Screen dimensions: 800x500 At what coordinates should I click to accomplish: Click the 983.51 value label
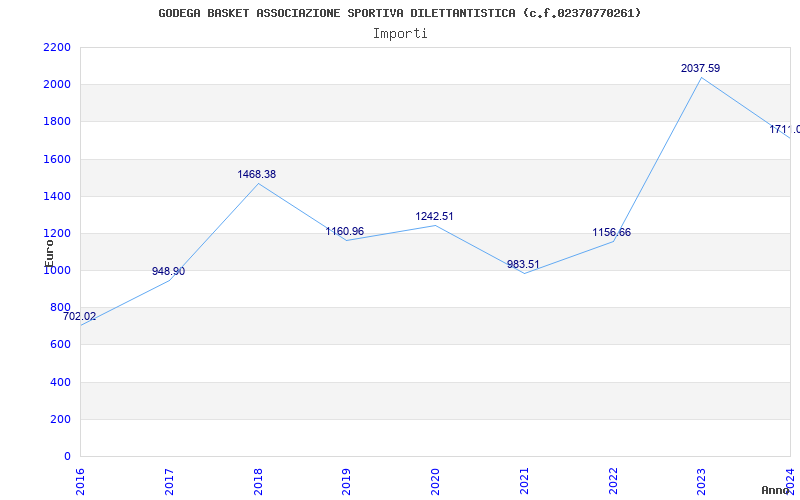(x=523, y=264)
